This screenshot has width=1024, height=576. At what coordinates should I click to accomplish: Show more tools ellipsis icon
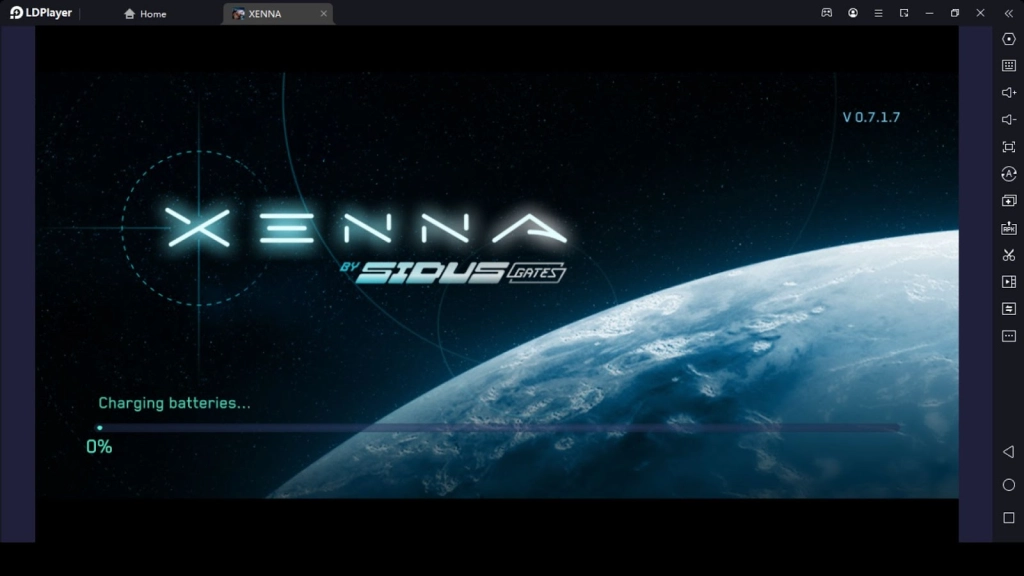point(1008,336)
